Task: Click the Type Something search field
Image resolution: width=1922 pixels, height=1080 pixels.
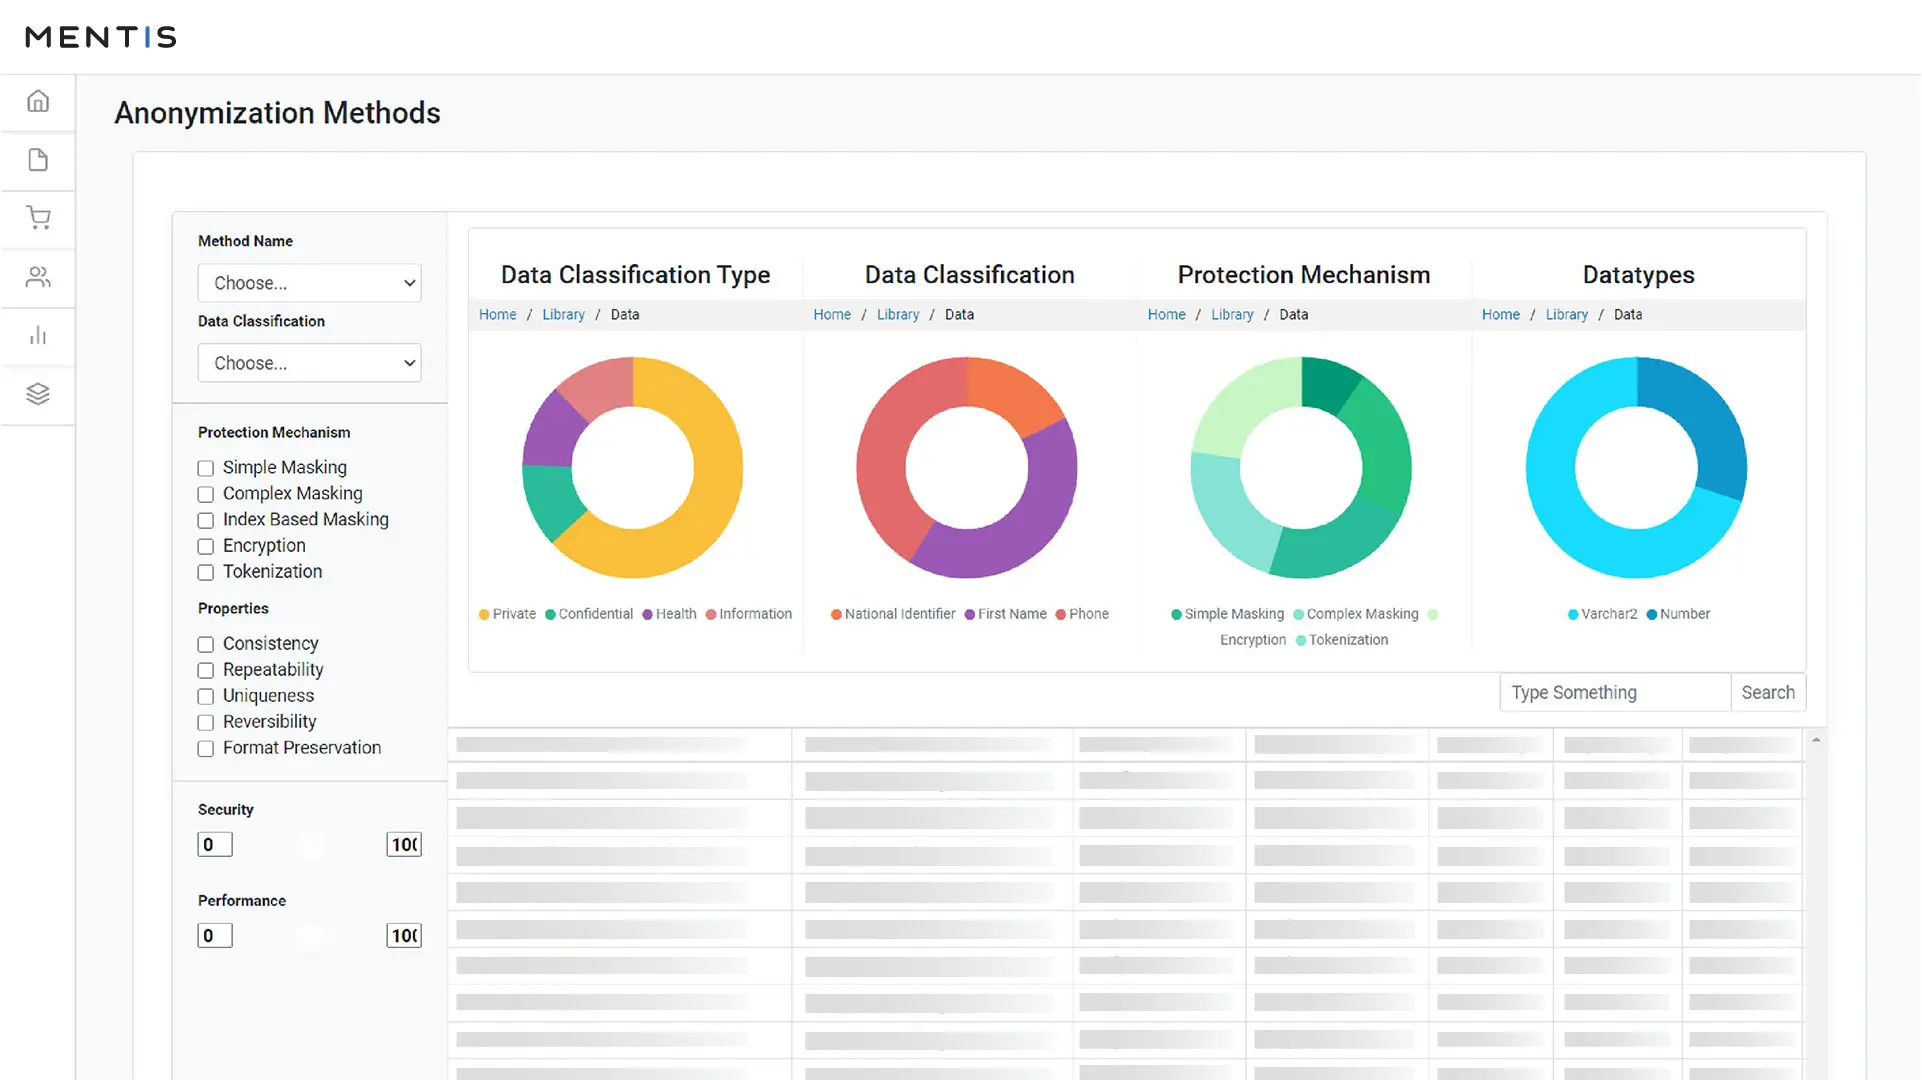Action: click(1614, 692)
